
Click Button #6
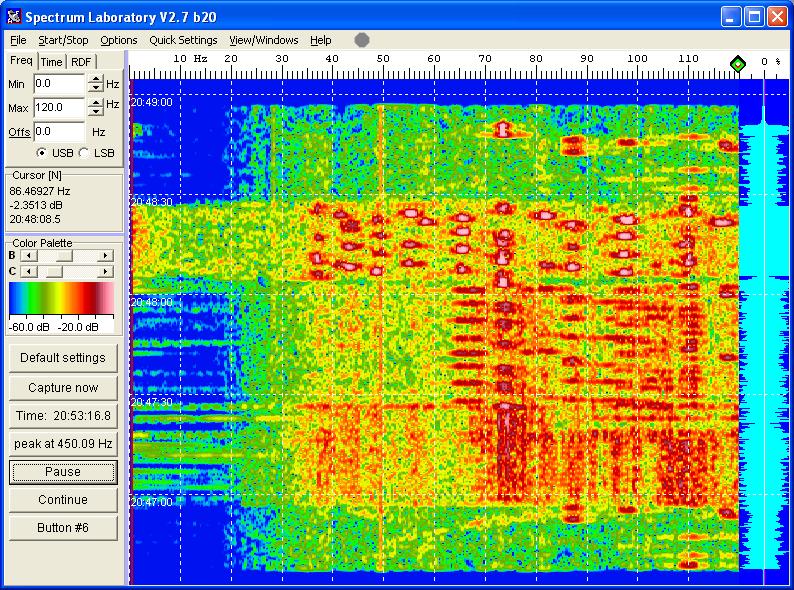pos(63,528)
